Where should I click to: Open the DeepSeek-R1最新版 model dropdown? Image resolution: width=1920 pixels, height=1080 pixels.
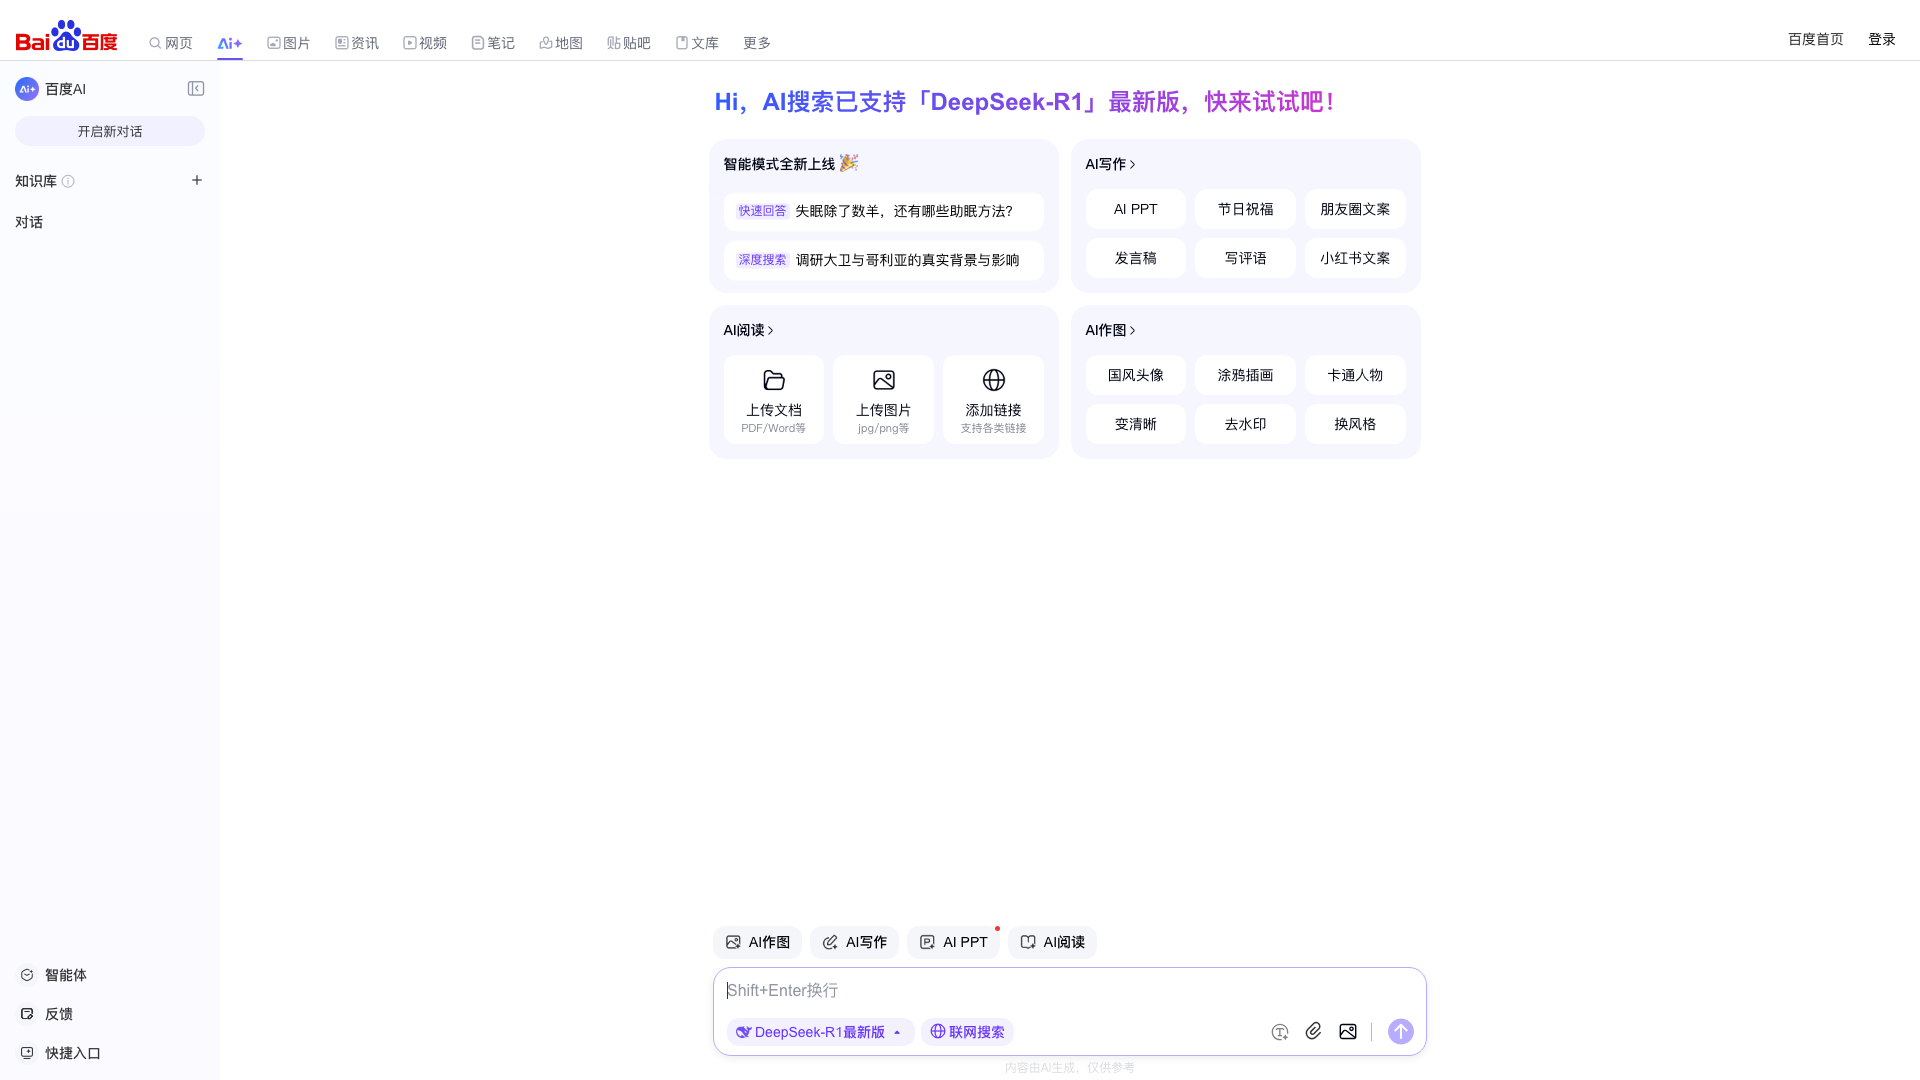tap(820, 1032)
